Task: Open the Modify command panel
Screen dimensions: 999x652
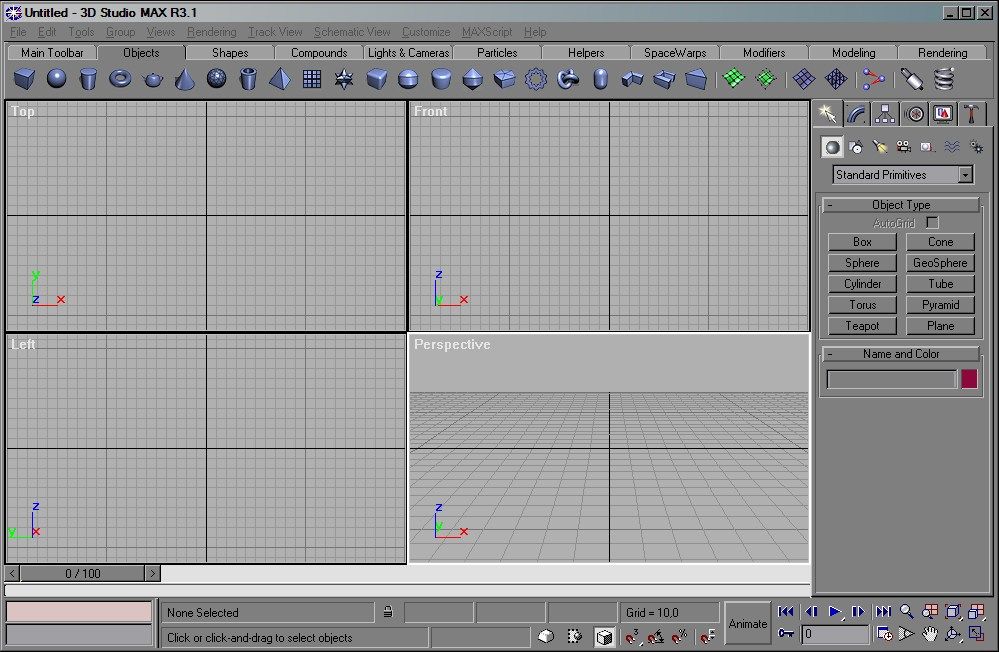Action: (856, 114)
